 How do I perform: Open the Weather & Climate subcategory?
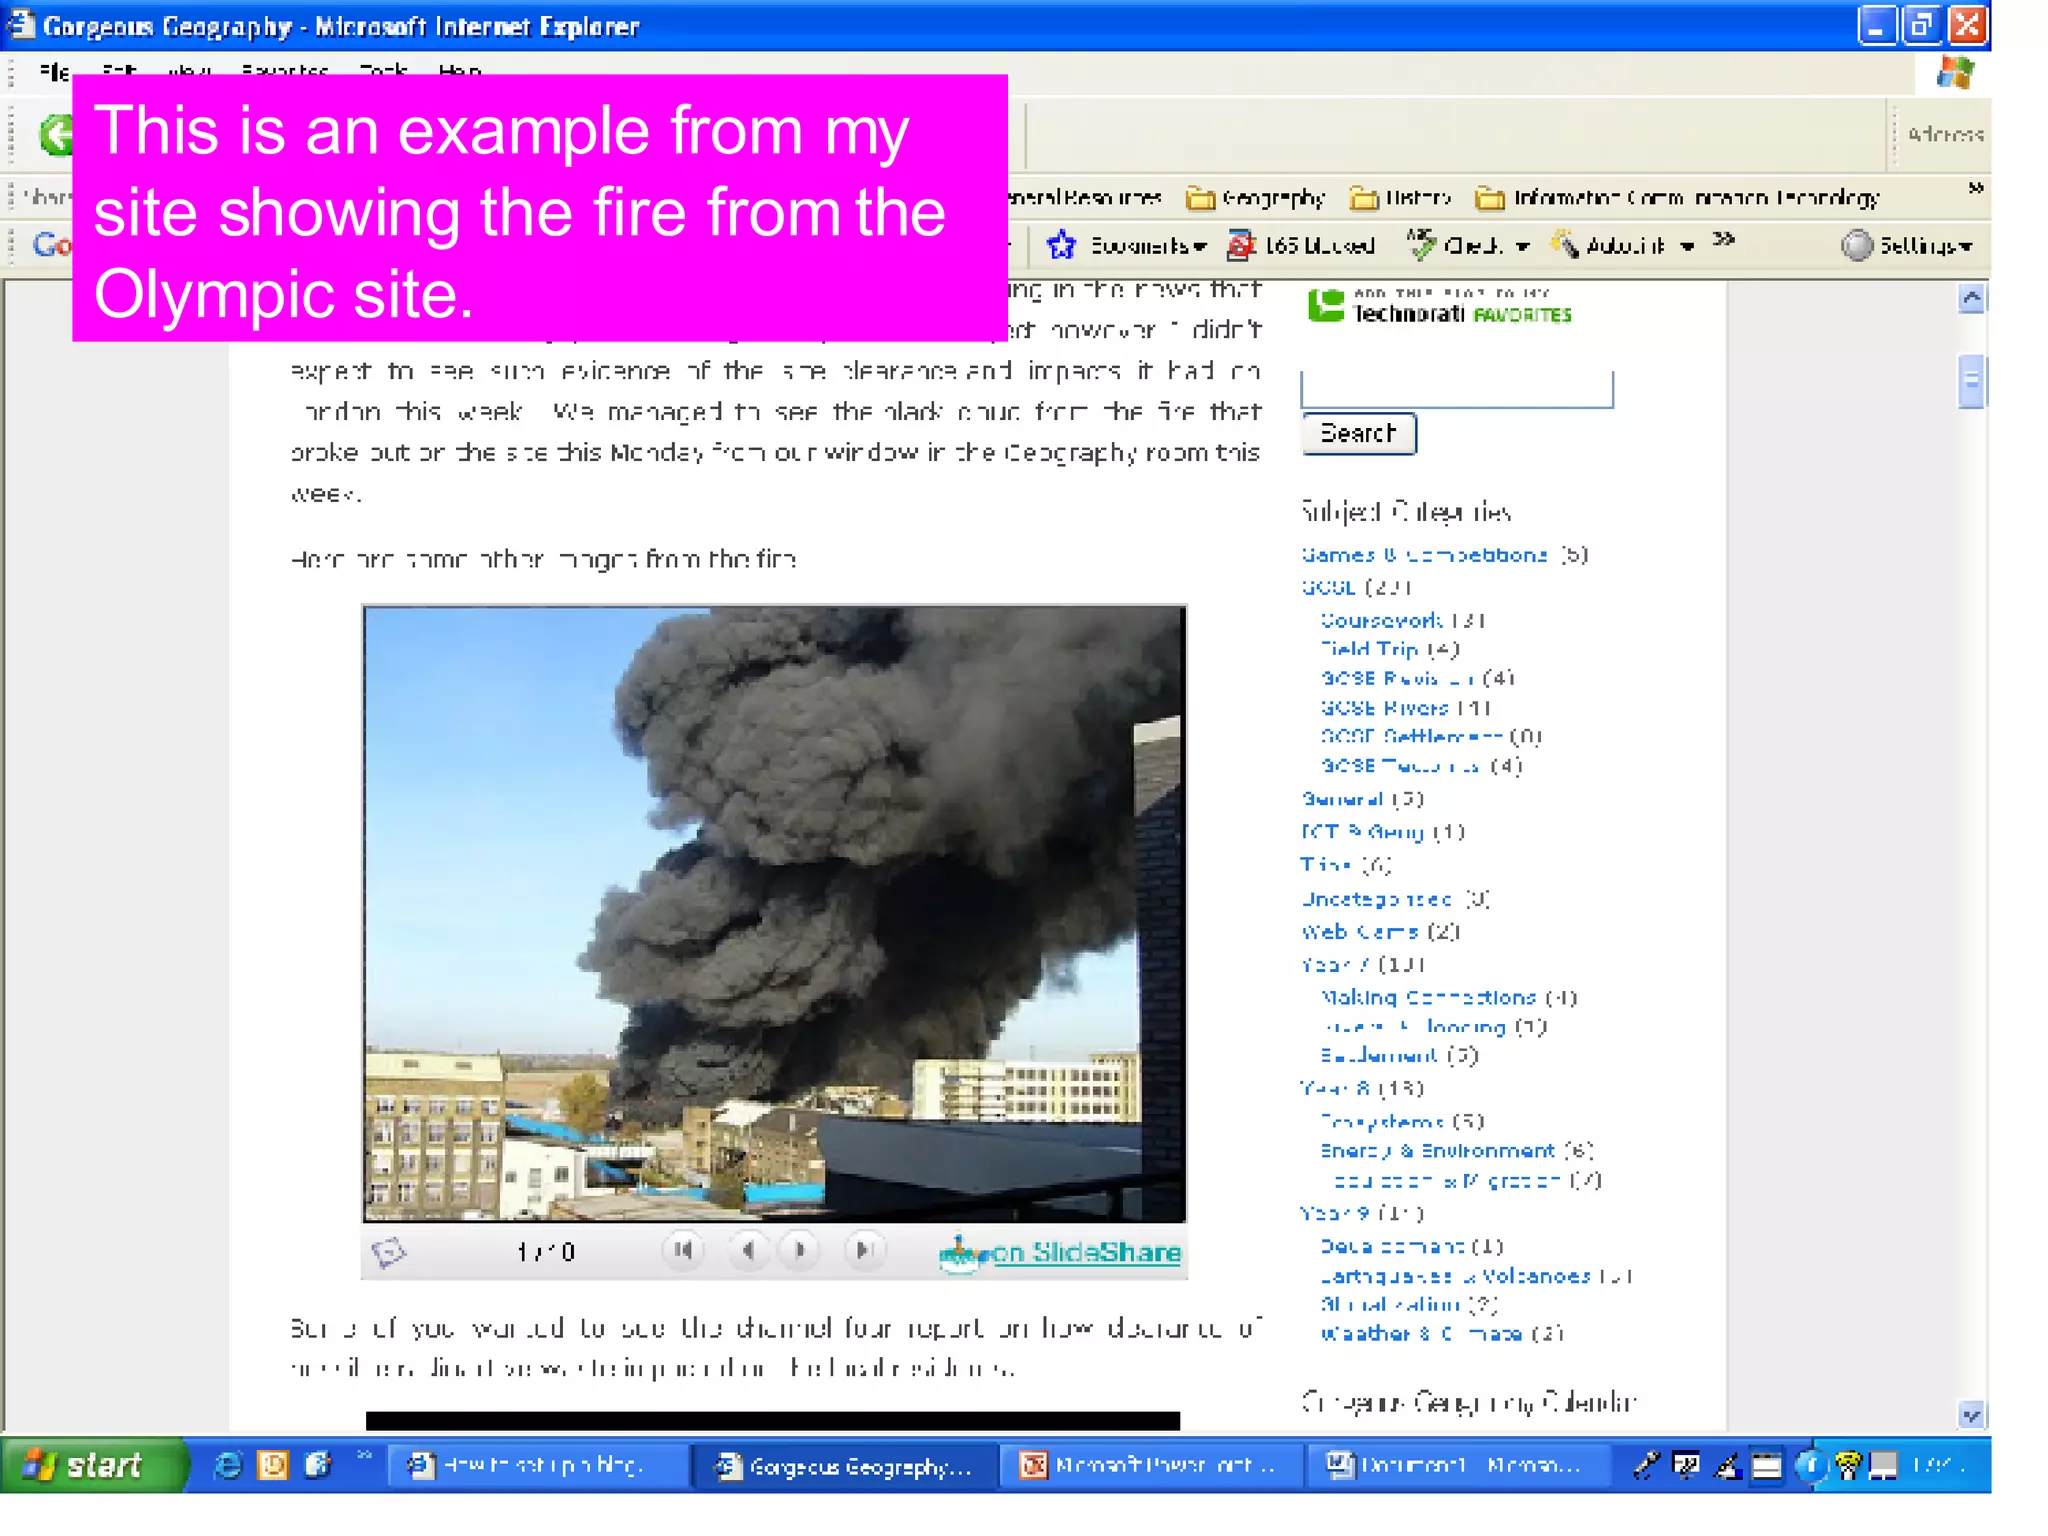pos(1421,1334)
